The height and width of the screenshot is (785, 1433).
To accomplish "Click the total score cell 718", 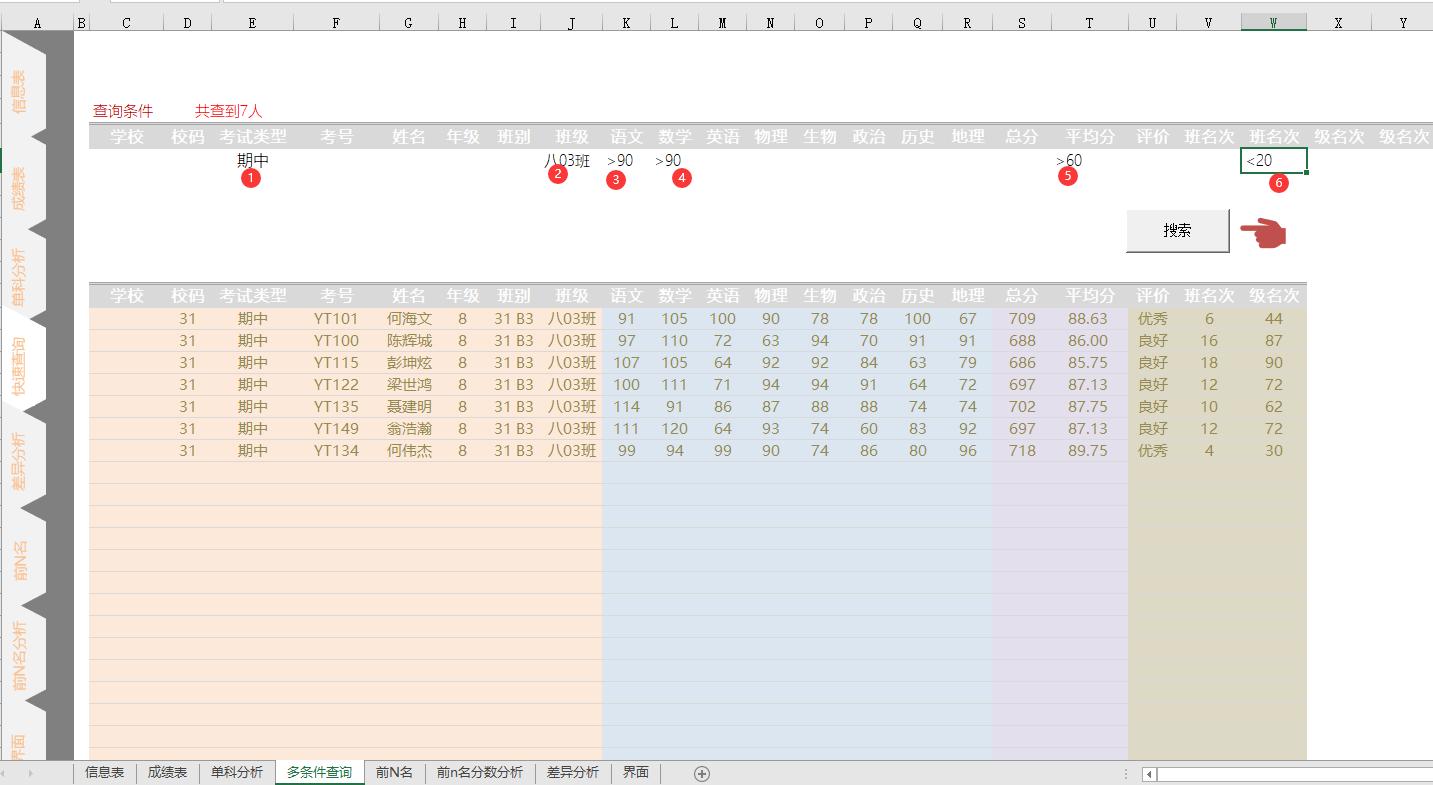I will pos(1022,451).
